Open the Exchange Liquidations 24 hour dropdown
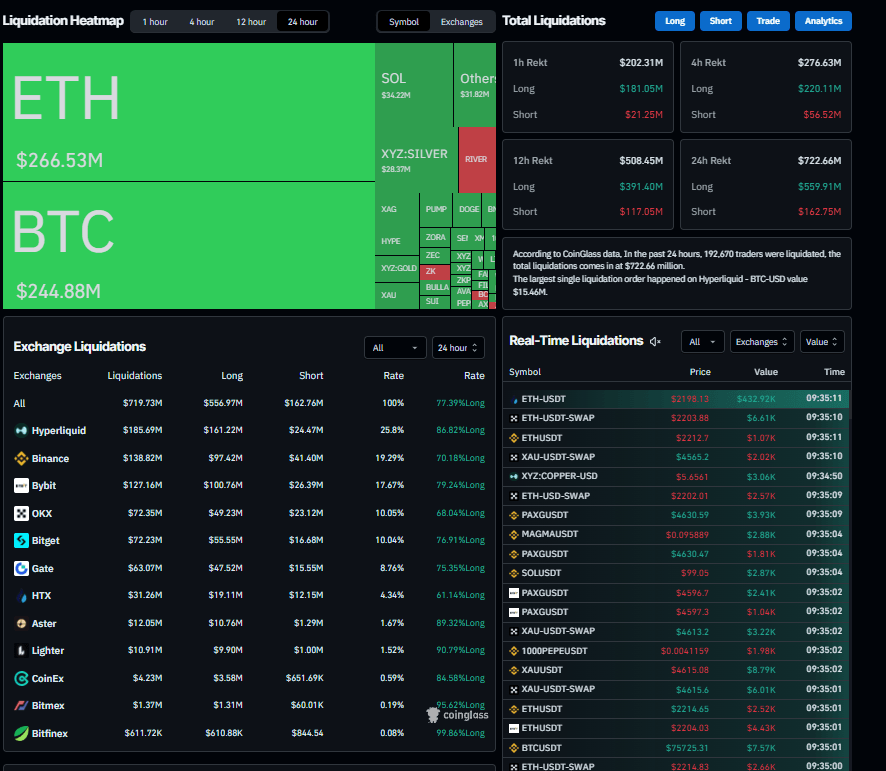The height and width of the screenshot is (771, 886). pyautogui.click(x=458, y=348)
